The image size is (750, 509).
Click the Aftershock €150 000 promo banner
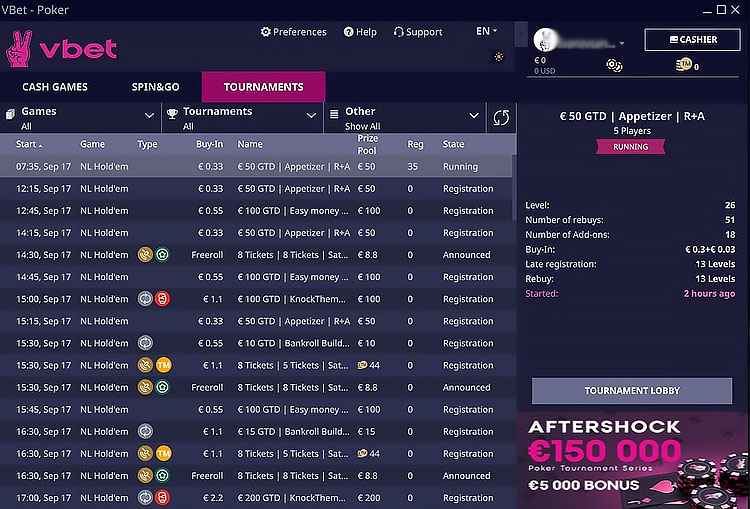(x=632, y=459)
